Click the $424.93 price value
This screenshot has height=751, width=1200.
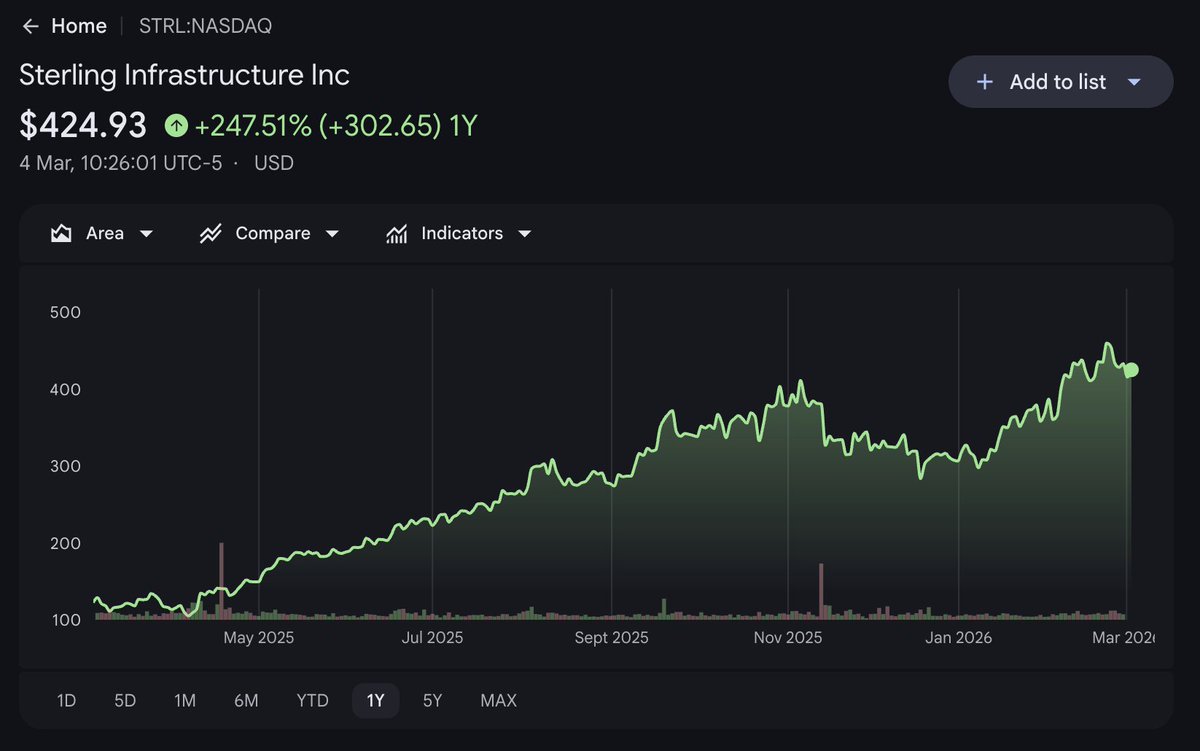pyautogui.click(x=84, y=126)
